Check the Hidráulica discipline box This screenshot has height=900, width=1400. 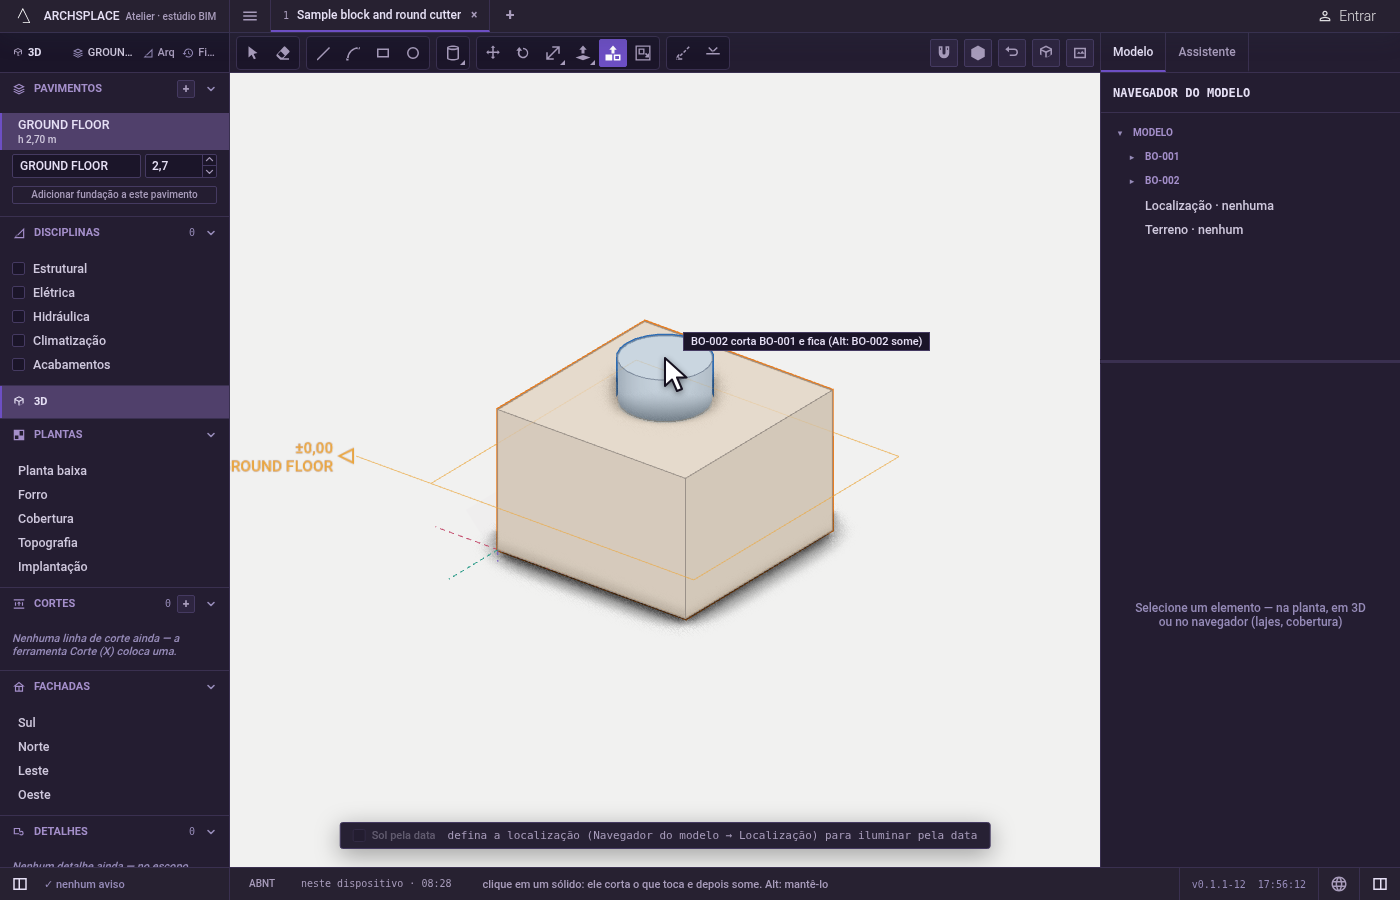pyautogui.click(x=18, y=317)
